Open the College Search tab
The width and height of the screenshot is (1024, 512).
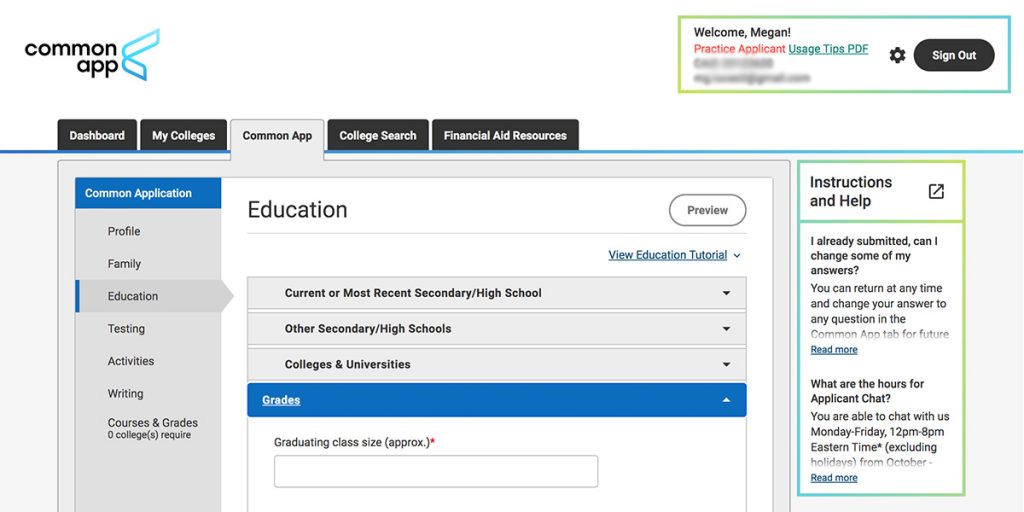(x=377, y=136)
